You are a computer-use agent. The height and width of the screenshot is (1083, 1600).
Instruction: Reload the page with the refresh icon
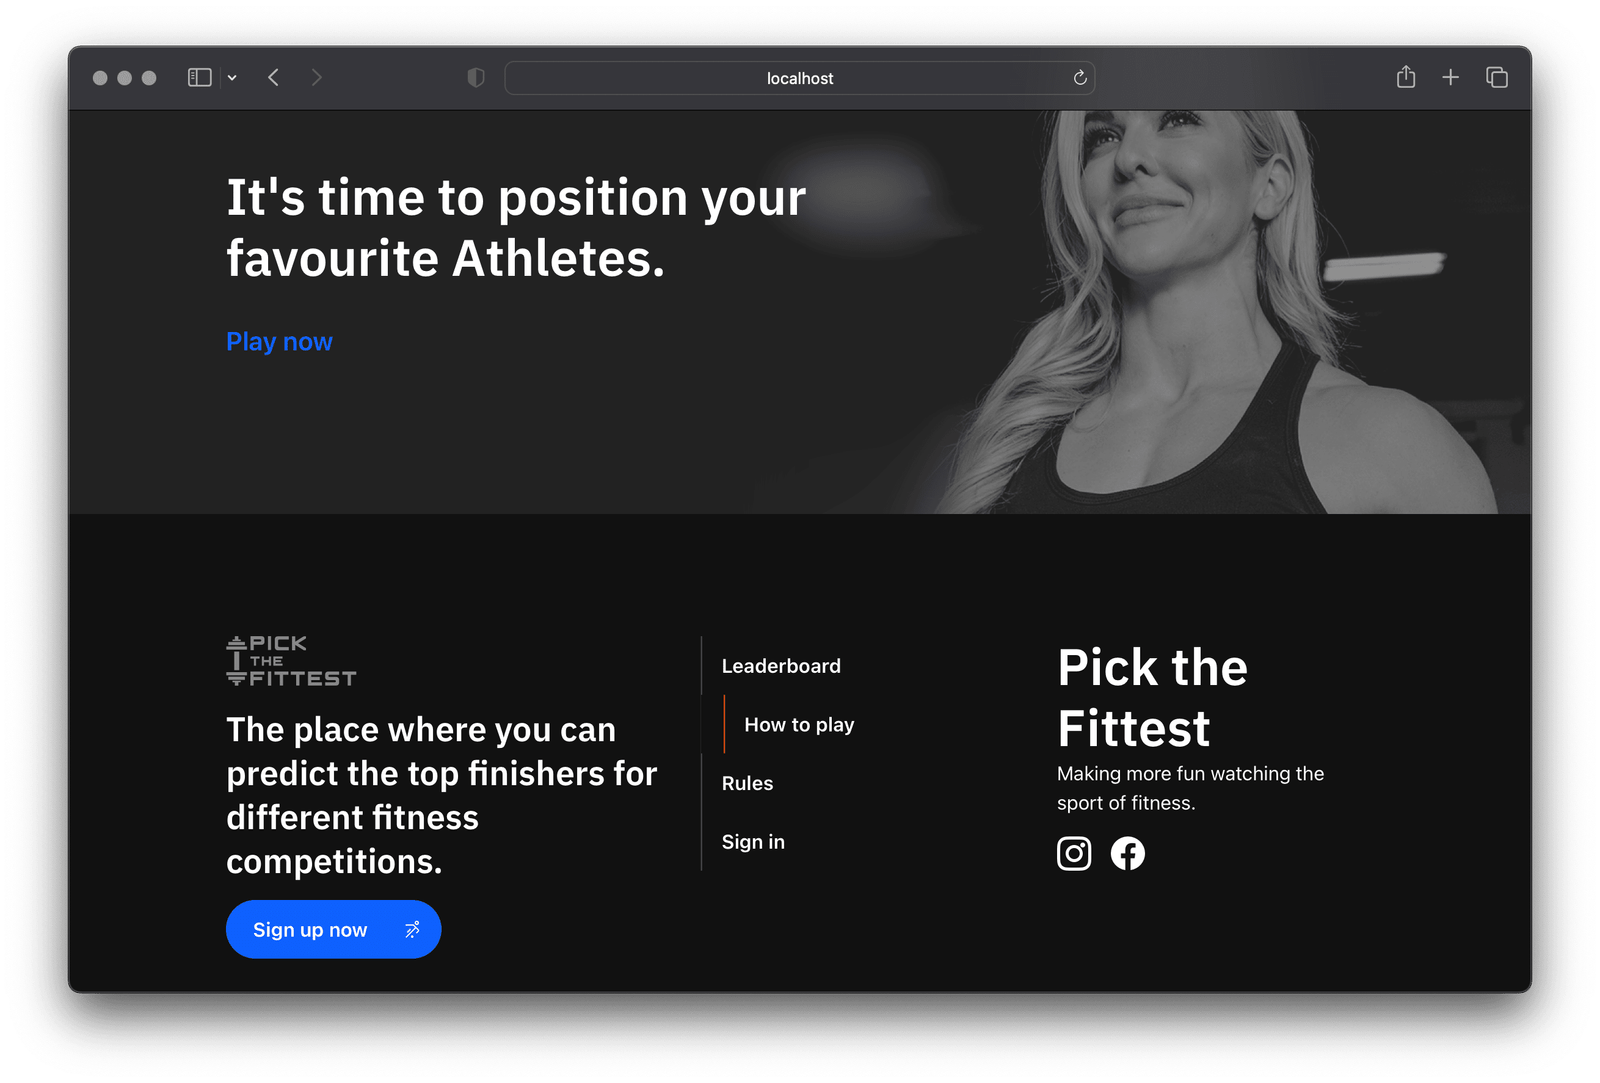click(1080, 78)
